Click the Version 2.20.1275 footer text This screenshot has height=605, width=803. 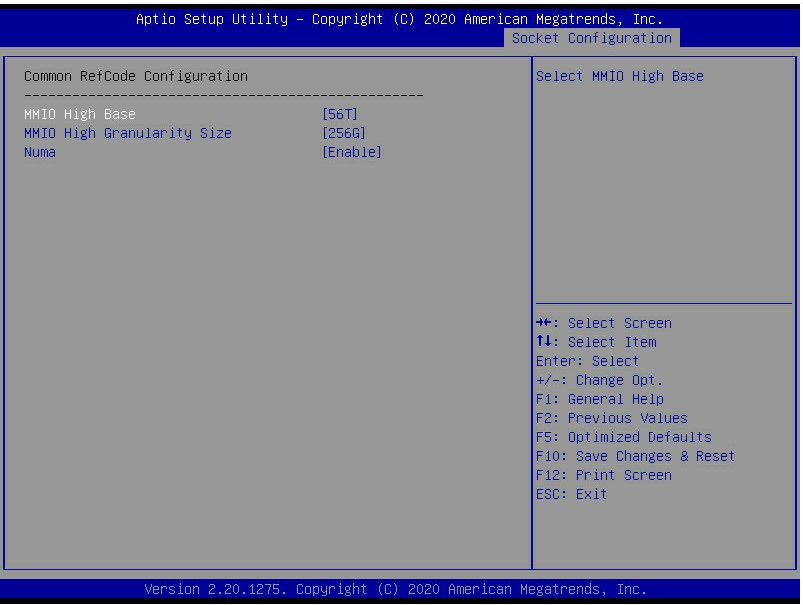click(x=395, y=589)
